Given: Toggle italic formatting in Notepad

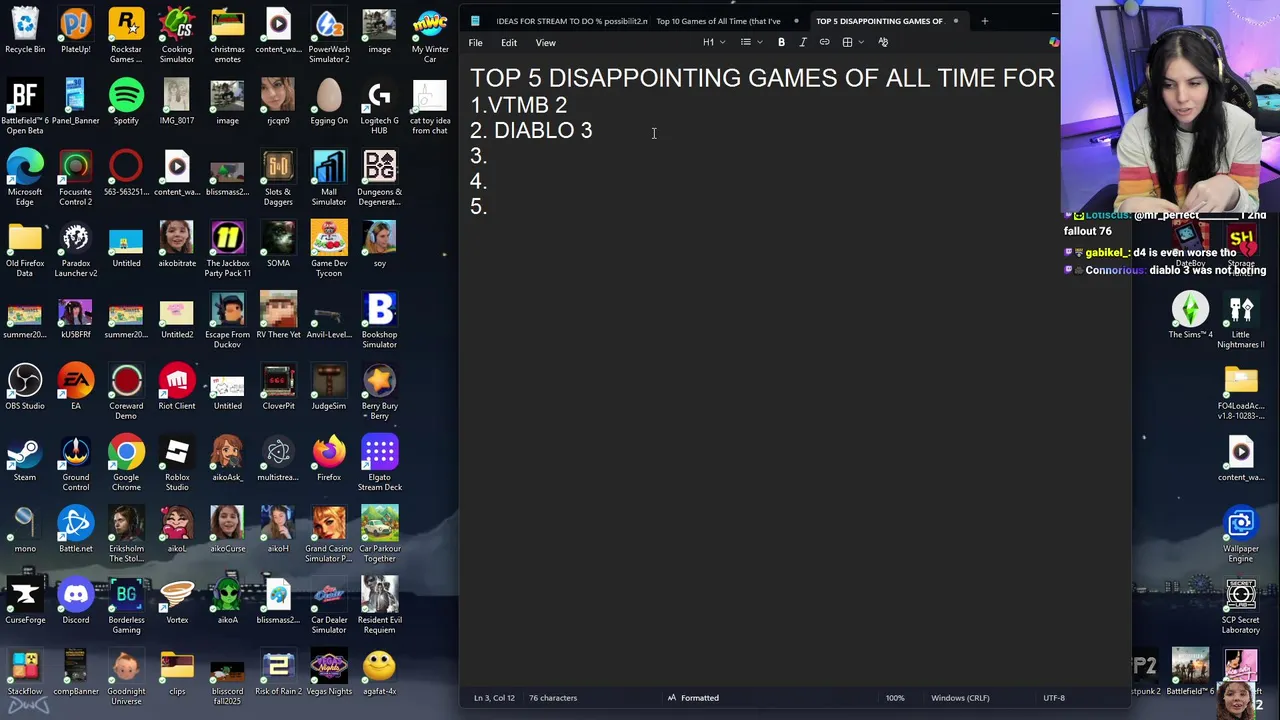Looking at the screenshot, I should (802, 42).
